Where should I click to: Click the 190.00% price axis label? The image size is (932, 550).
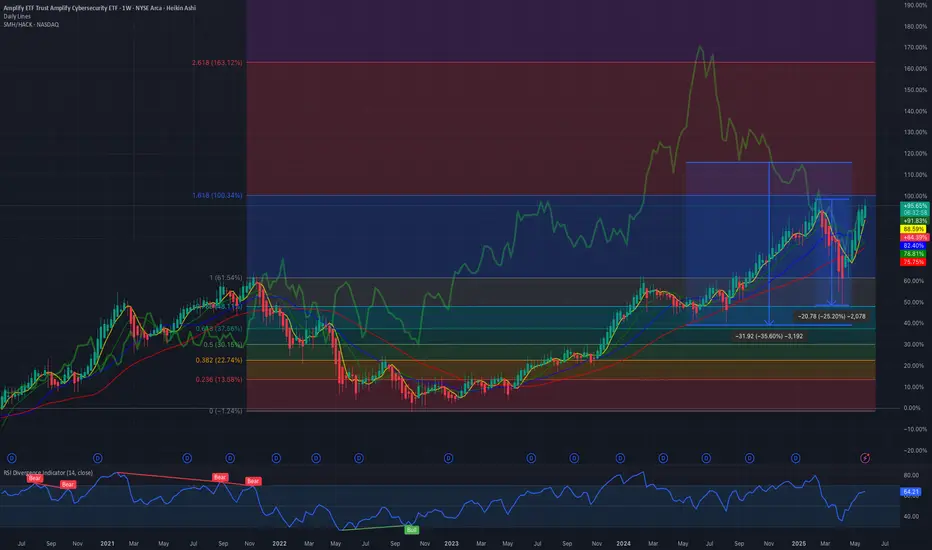click(x=915, y=5)
